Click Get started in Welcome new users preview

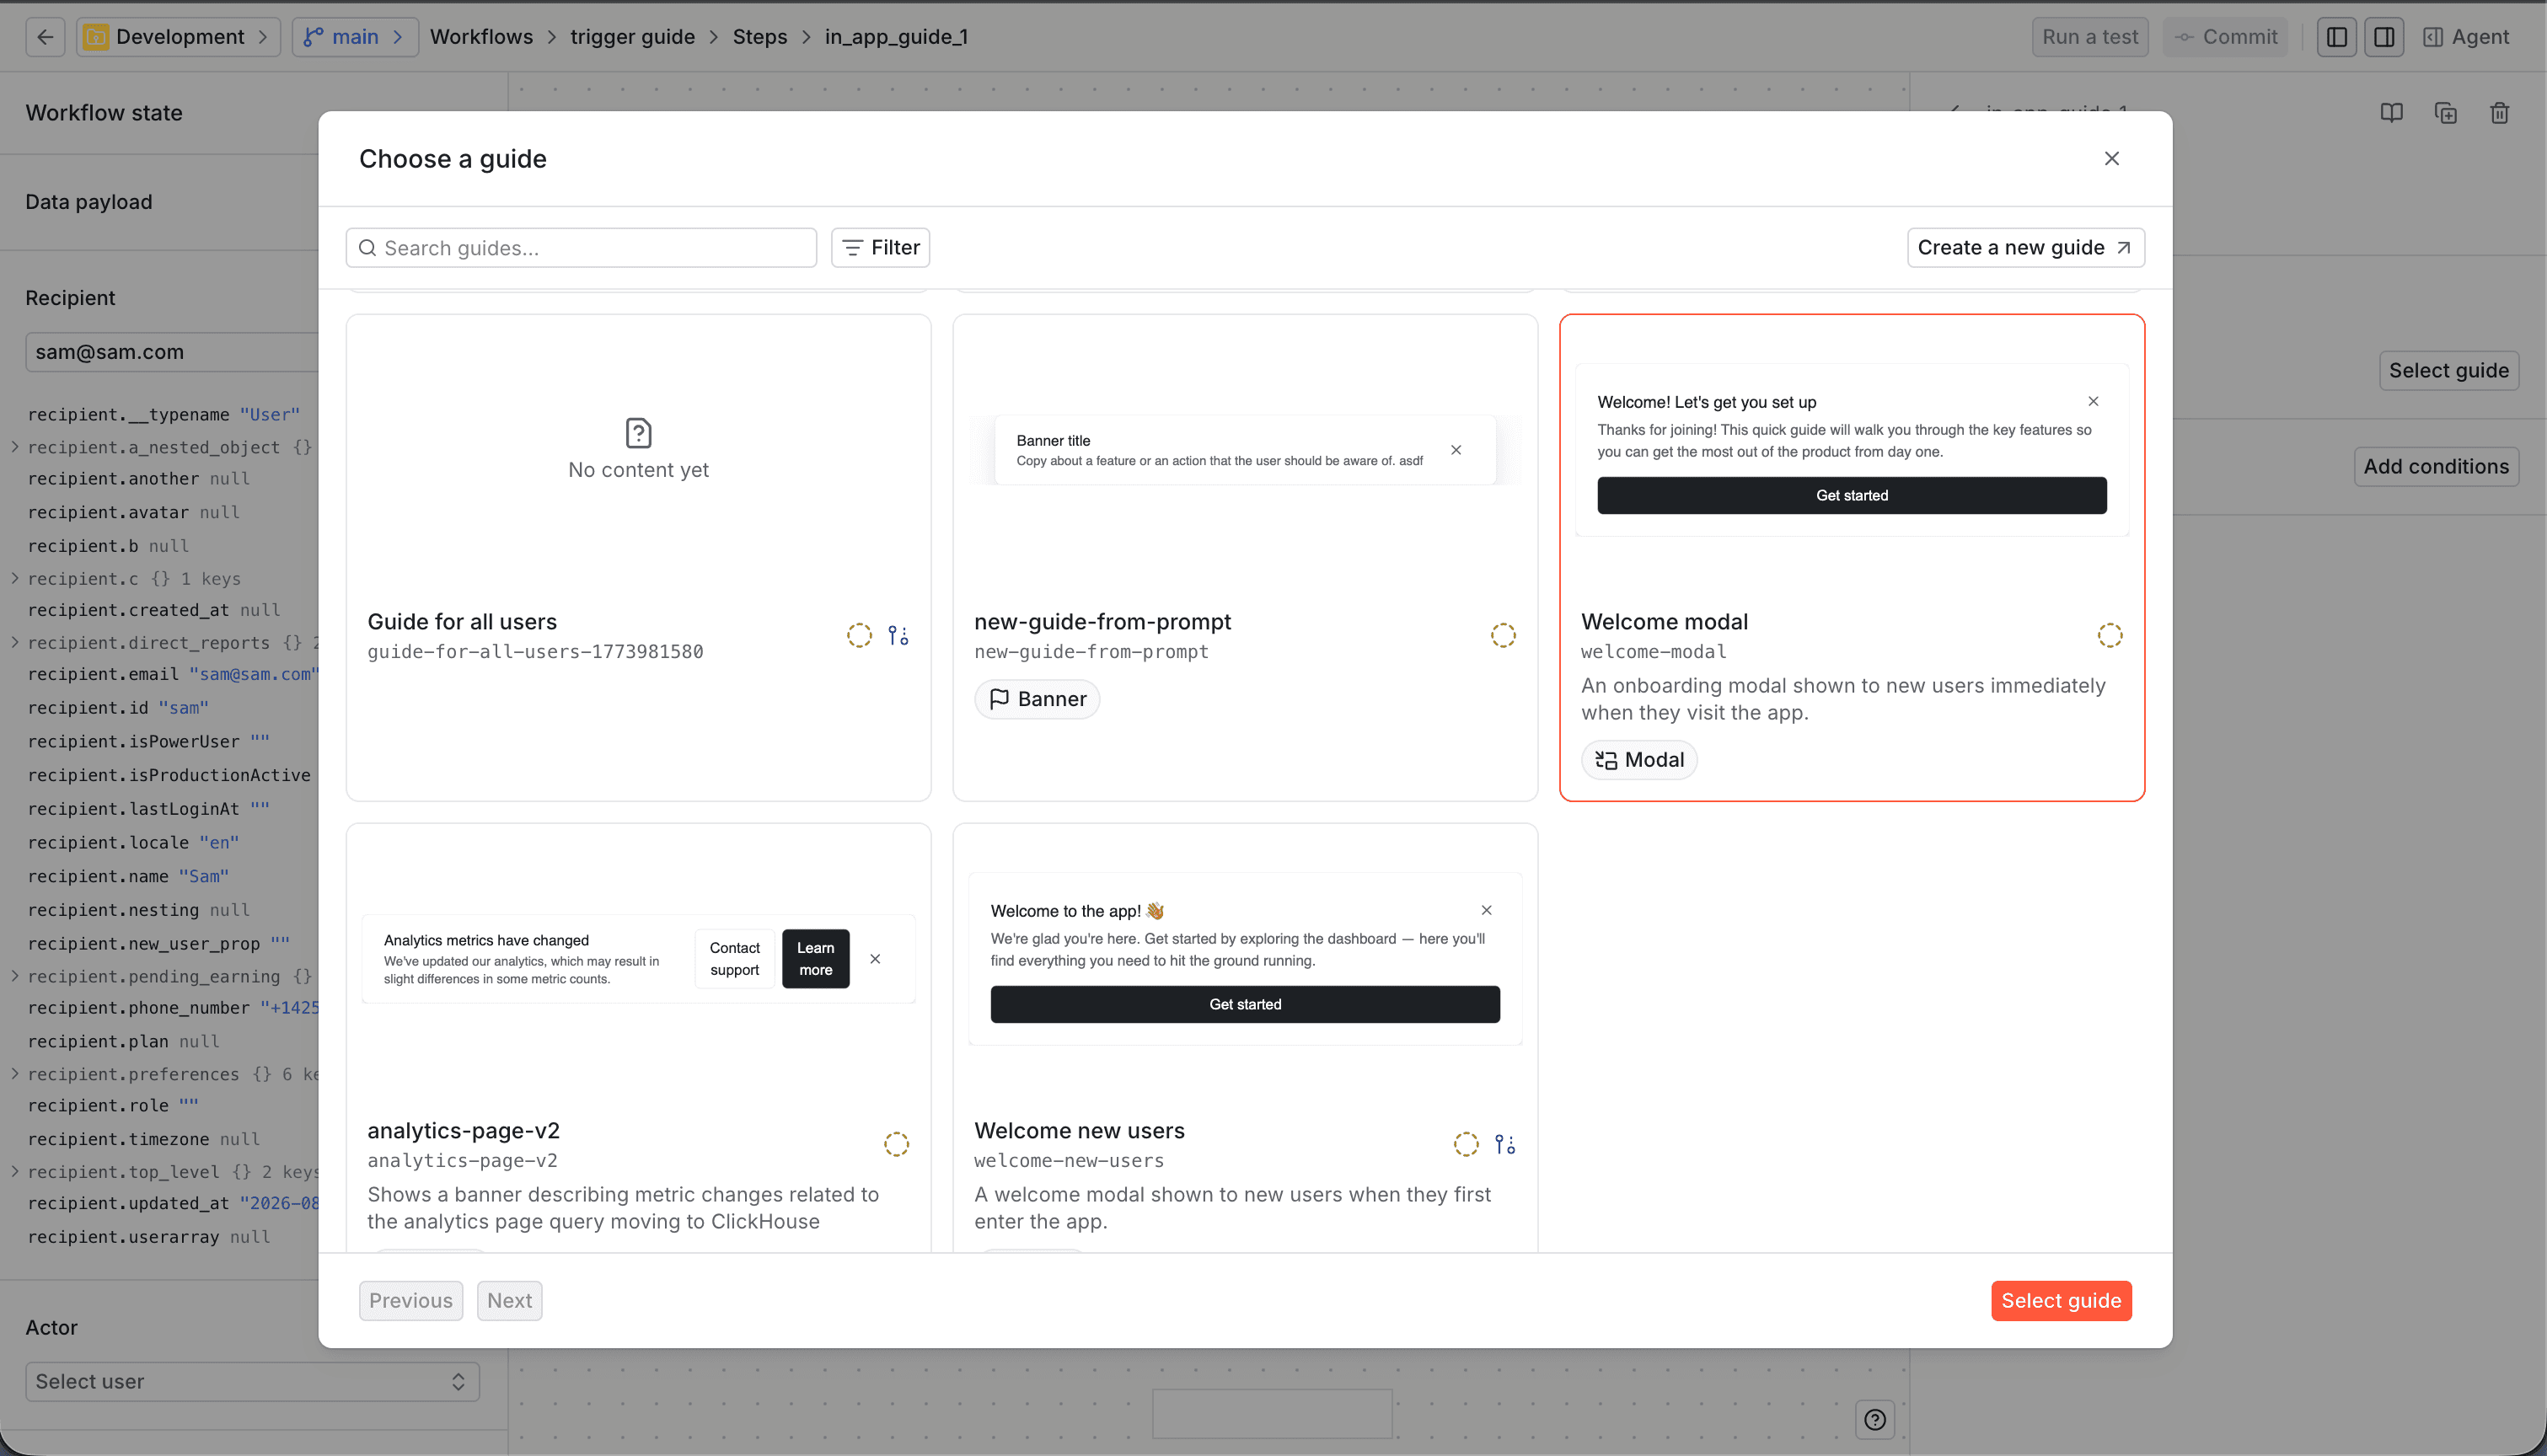click(x=1245, y=1004)
